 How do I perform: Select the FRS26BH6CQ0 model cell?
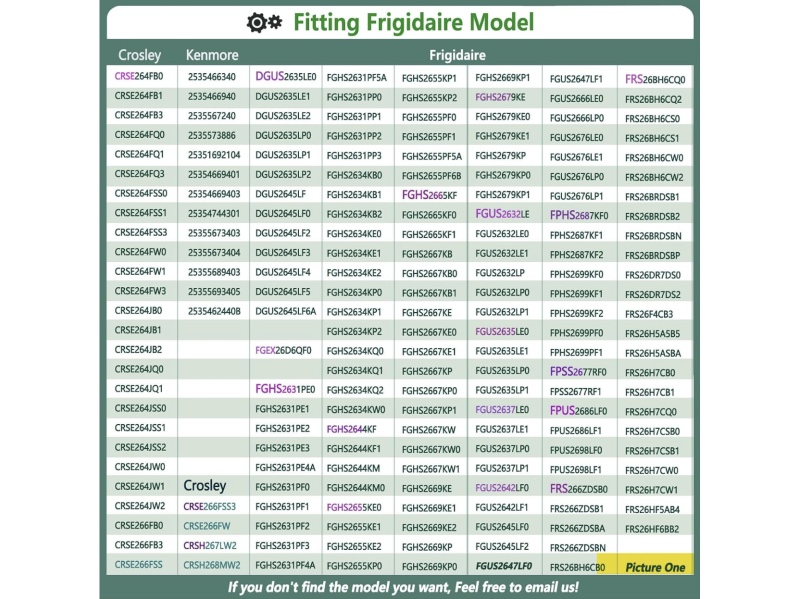coord(654,78)
